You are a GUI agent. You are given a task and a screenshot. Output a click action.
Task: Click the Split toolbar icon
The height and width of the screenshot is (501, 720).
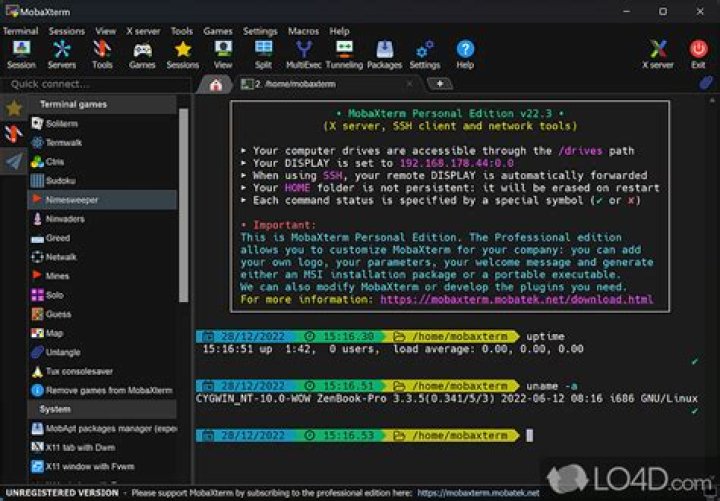[264, 55]
